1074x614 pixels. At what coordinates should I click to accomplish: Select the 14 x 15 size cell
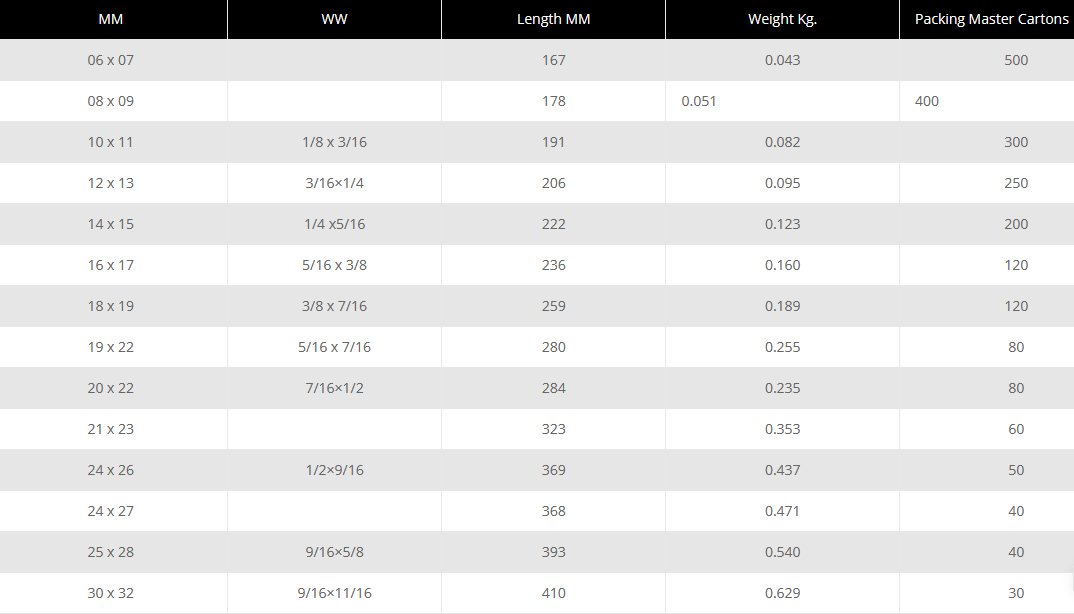(x=110, y=224)
